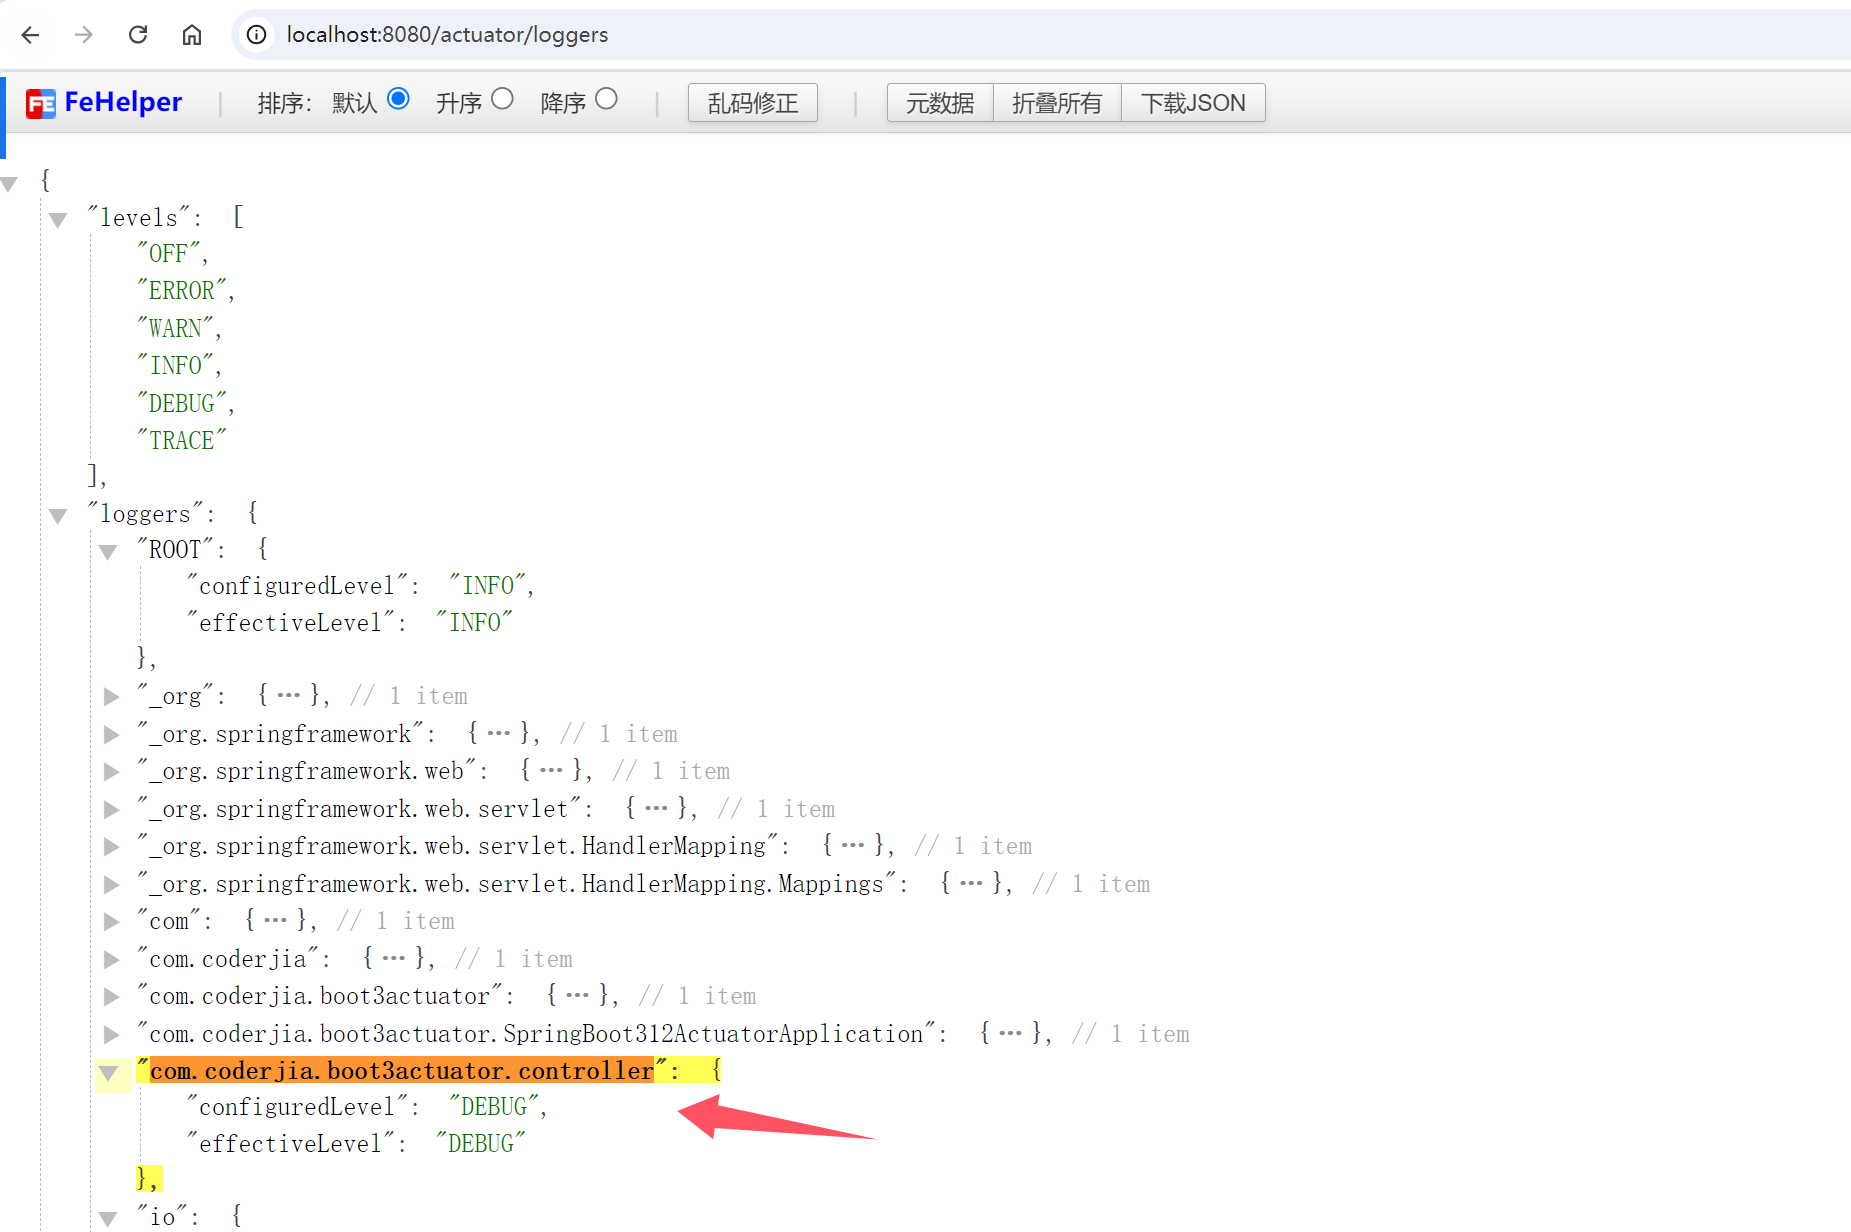Screen dimensions: 1851x1232
Task: Open the 元数据 metadata button
Action: point(940,103)
